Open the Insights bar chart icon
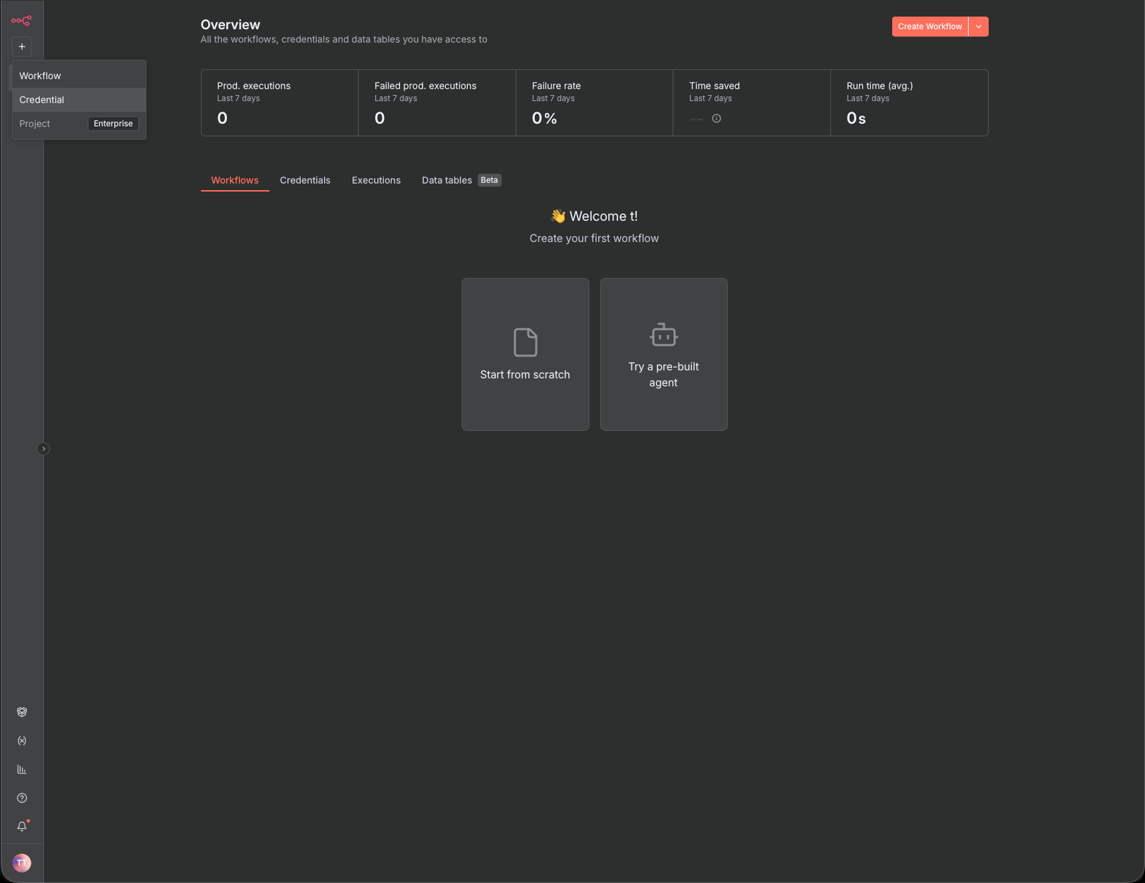1145x883 pixels. [21, 768]
